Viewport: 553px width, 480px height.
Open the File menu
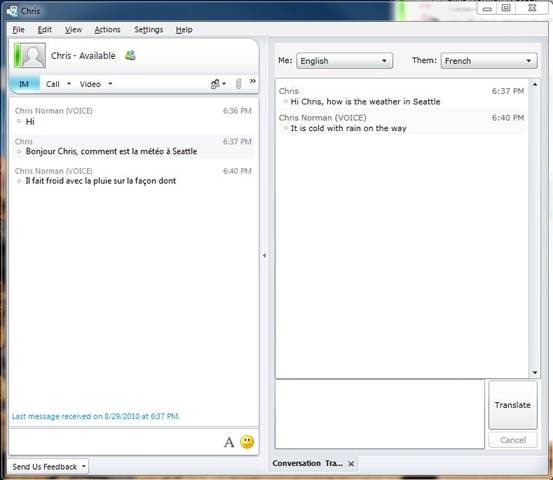(x=18, y=30)
